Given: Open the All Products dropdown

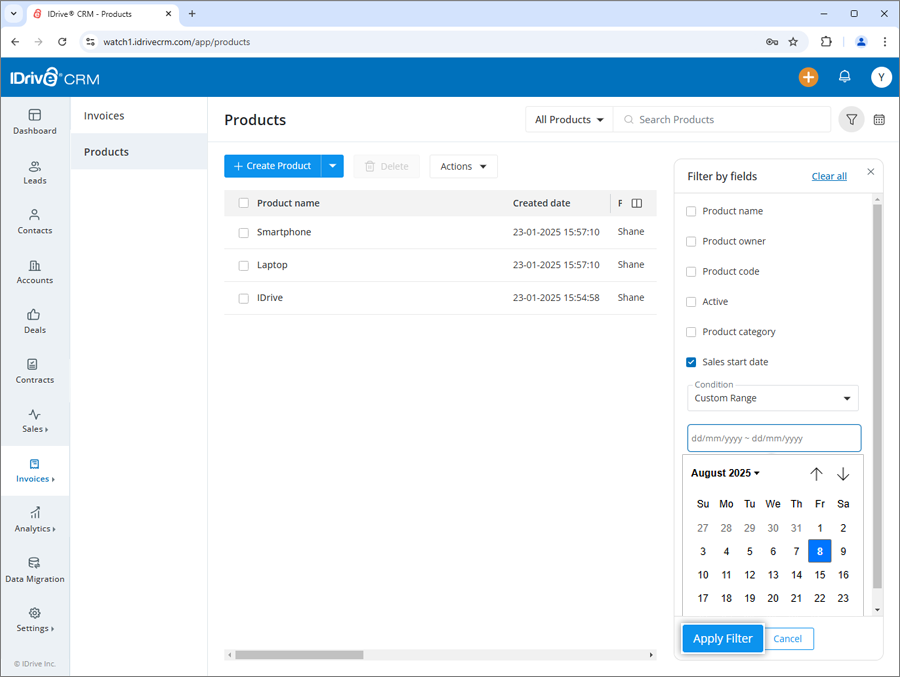Looking at the screenshot, I should [568, 119].
